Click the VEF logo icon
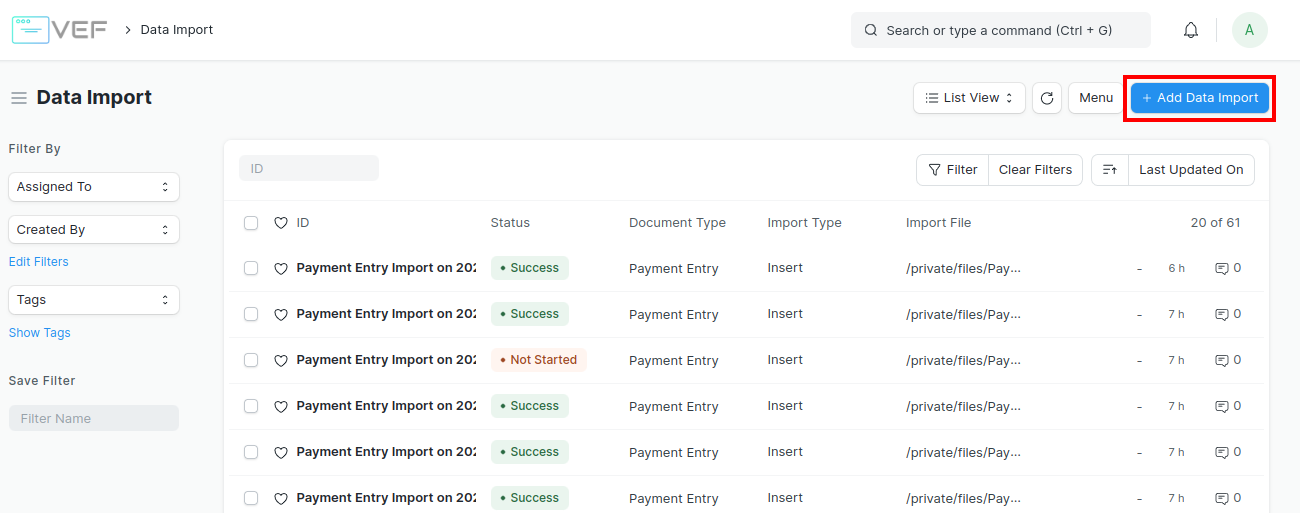This screenshot has height=513, width=1300. (60, 30)
